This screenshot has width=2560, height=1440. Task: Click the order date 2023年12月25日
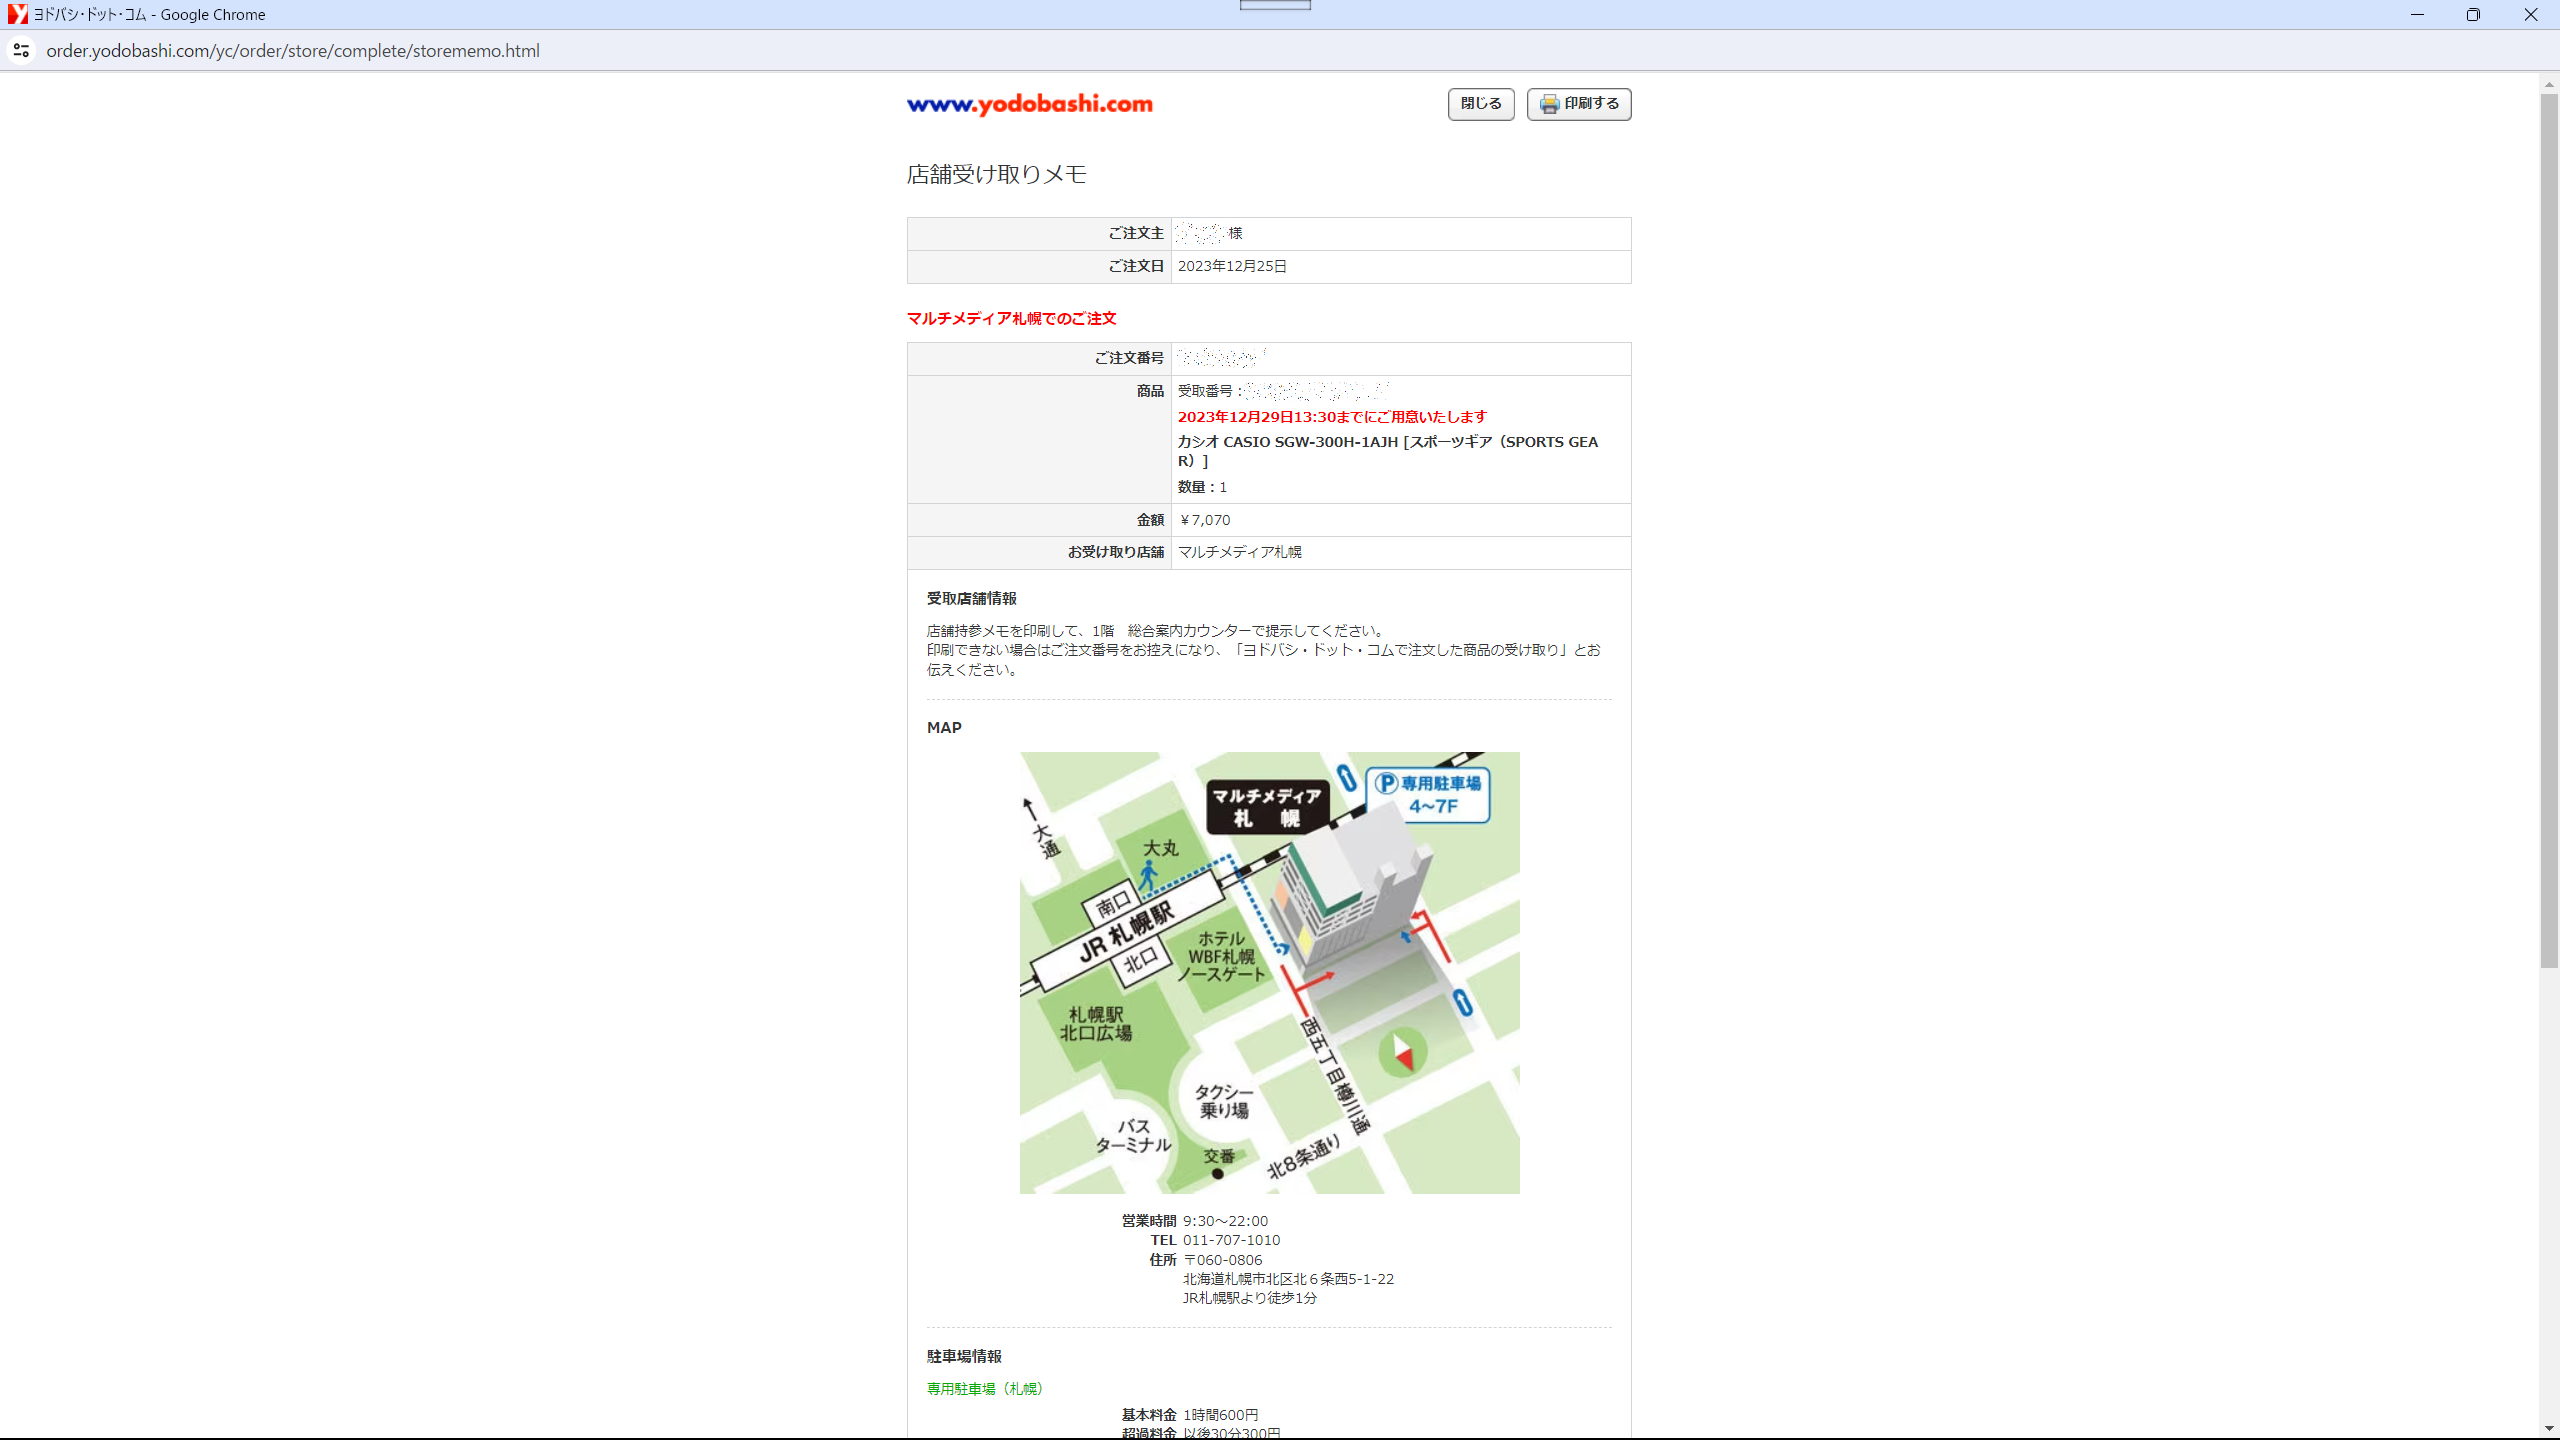1232,266
